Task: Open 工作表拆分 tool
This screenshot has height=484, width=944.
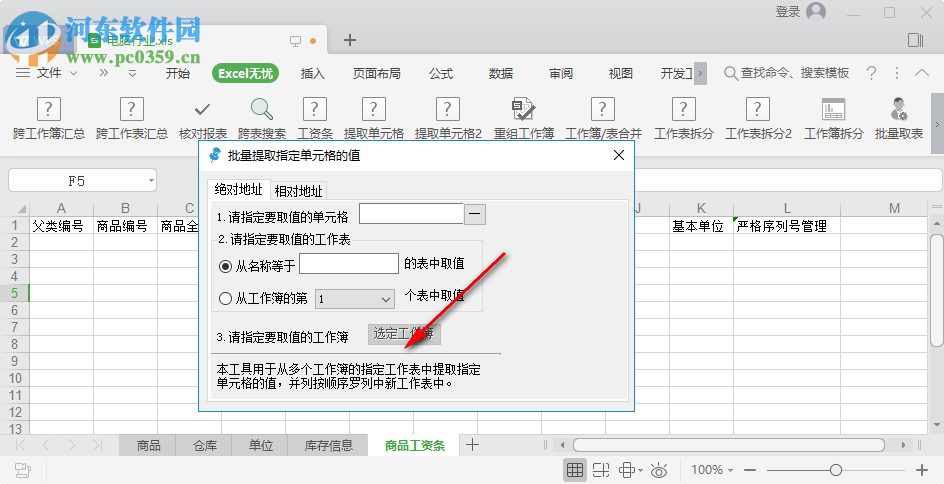Action: pyautogui.click(x=683, y=119)
